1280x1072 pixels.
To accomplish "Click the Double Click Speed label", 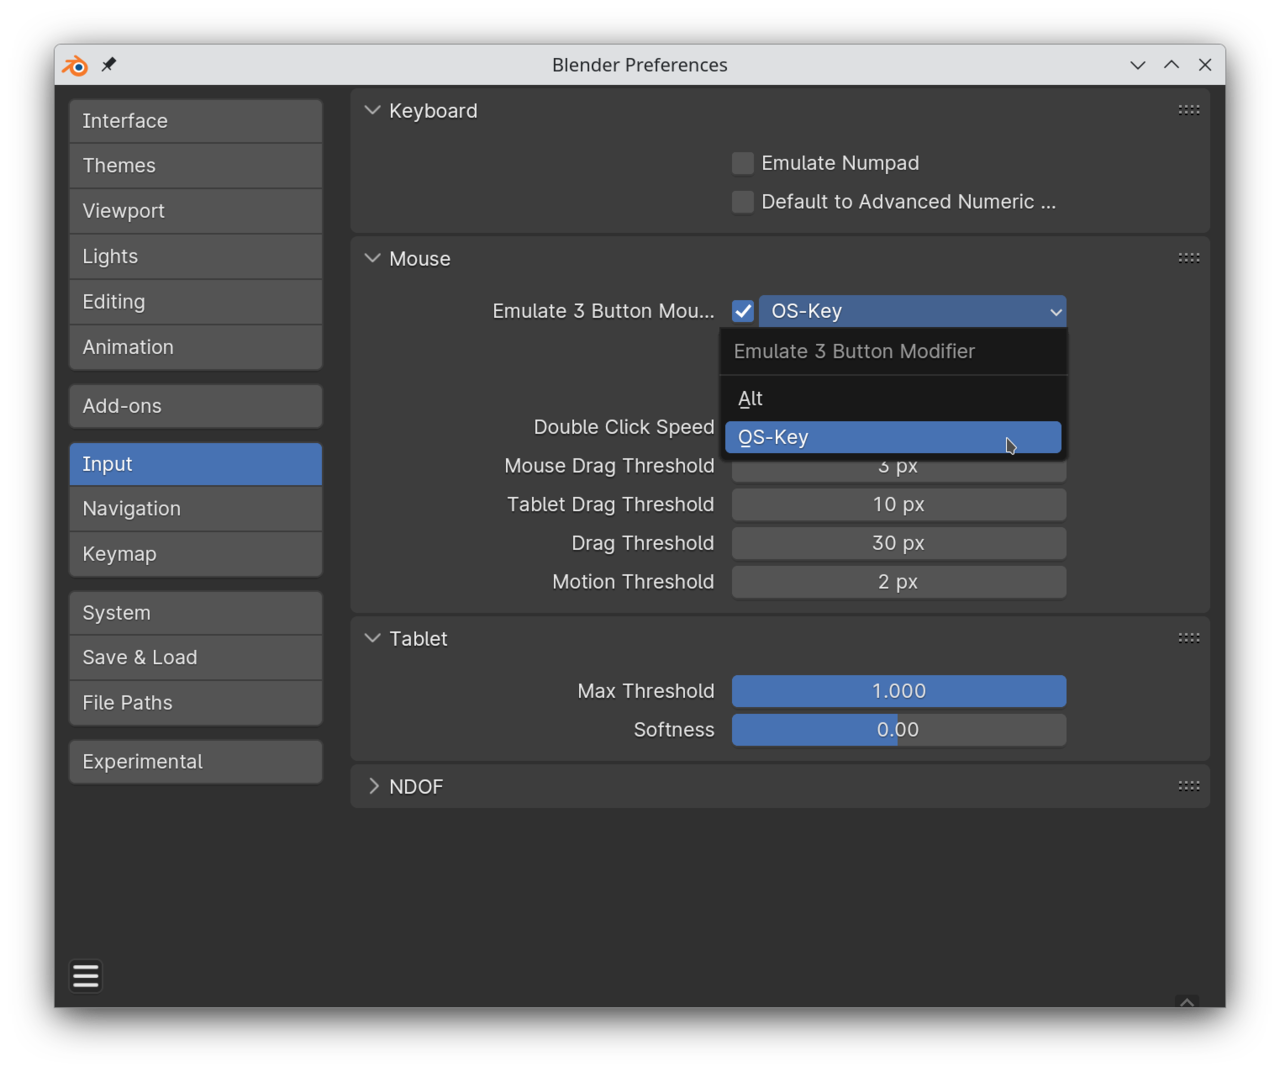I will coord(624,427).
